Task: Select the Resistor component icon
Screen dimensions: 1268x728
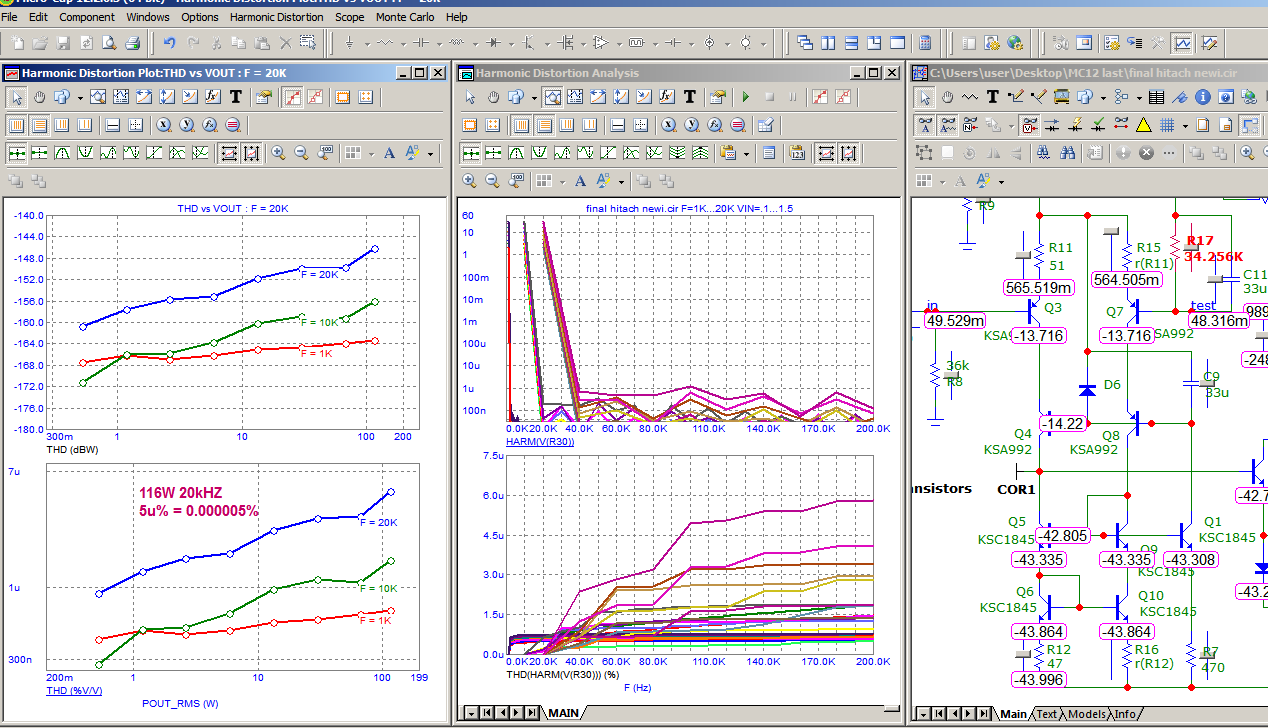Action: (384, 43)
